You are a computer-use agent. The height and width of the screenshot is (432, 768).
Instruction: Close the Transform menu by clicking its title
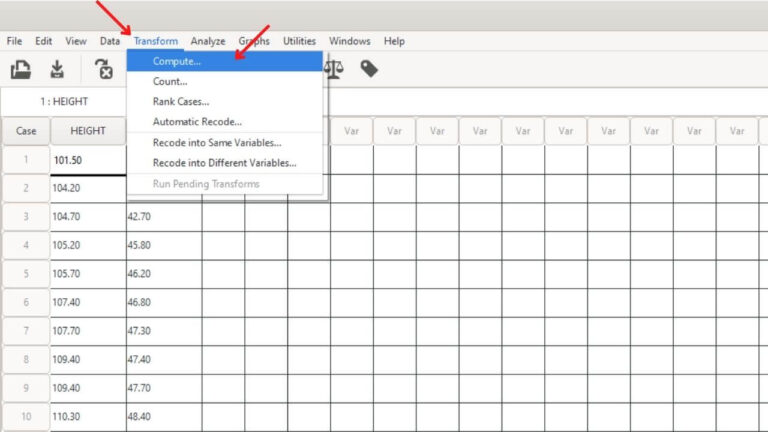coord(156,41)
